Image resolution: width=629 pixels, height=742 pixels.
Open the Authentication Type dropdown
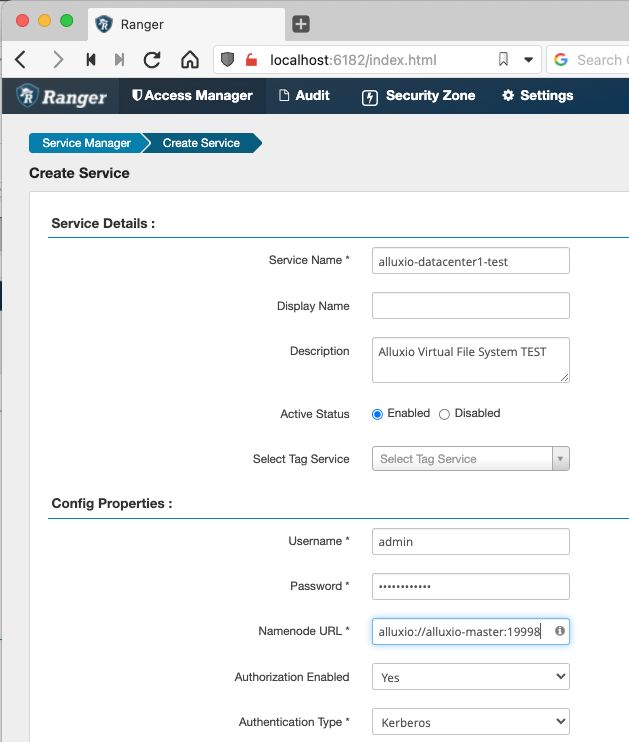pyautogui.click(x=470, y=722)
